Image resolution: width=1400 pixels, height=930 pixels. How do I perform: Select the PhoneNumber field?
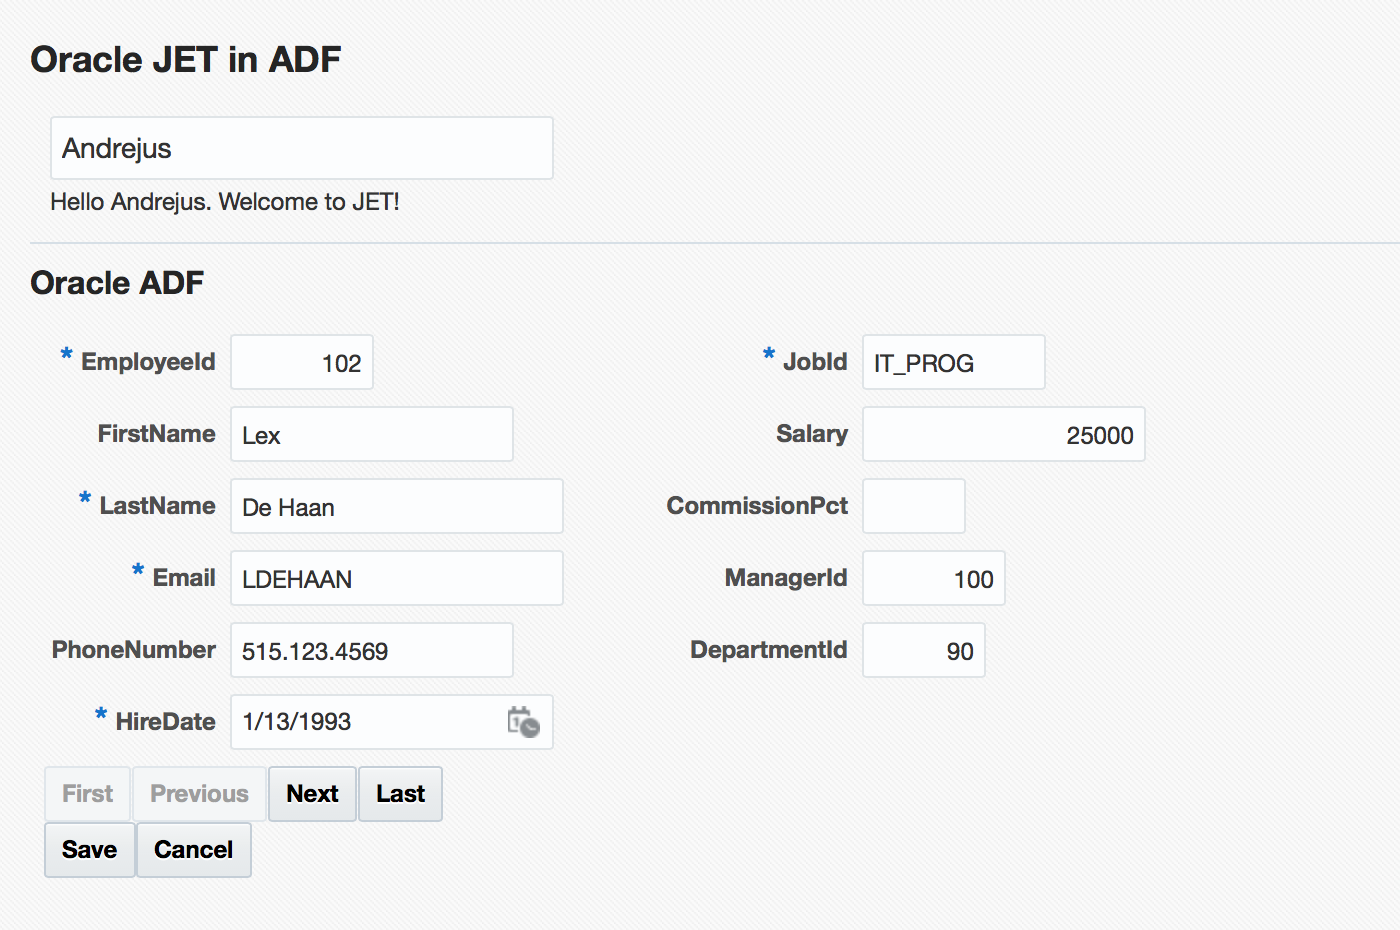click(371, 650)
